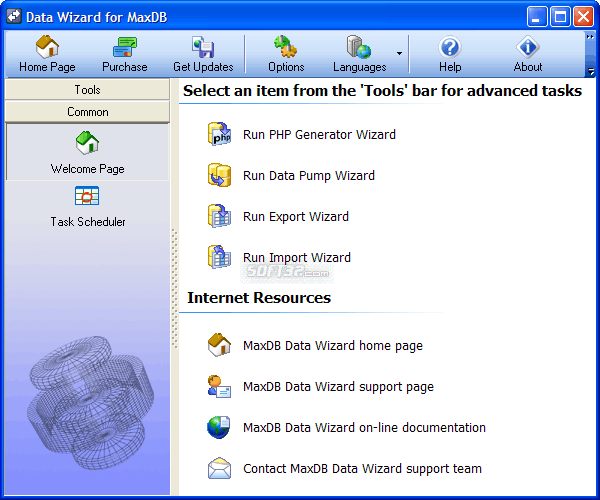Click the Welcome Page label
The image size is (600, 500).
(x=87, y=169)
